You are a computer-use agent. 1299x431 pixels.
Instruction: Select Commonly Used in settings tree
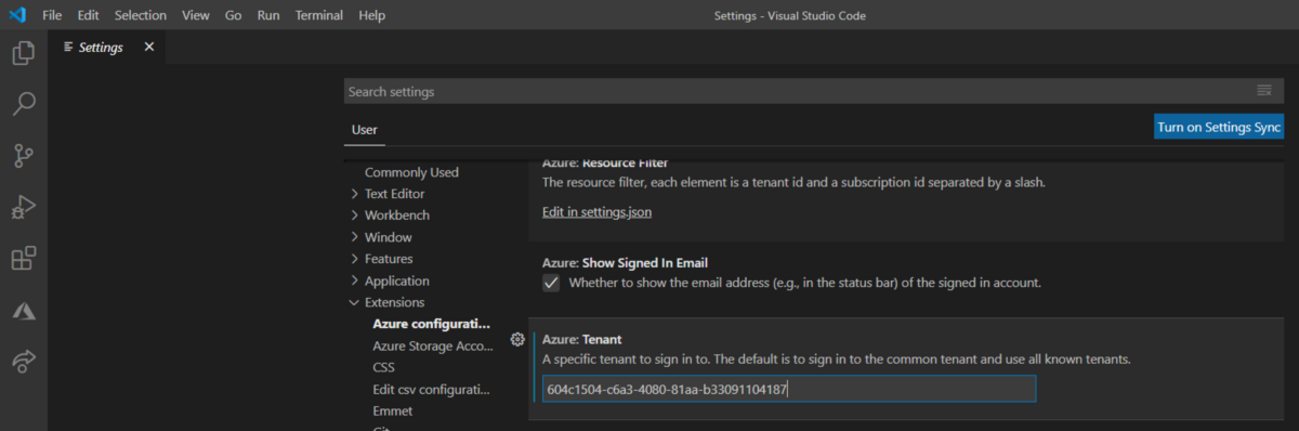click(x=412, y=172)
